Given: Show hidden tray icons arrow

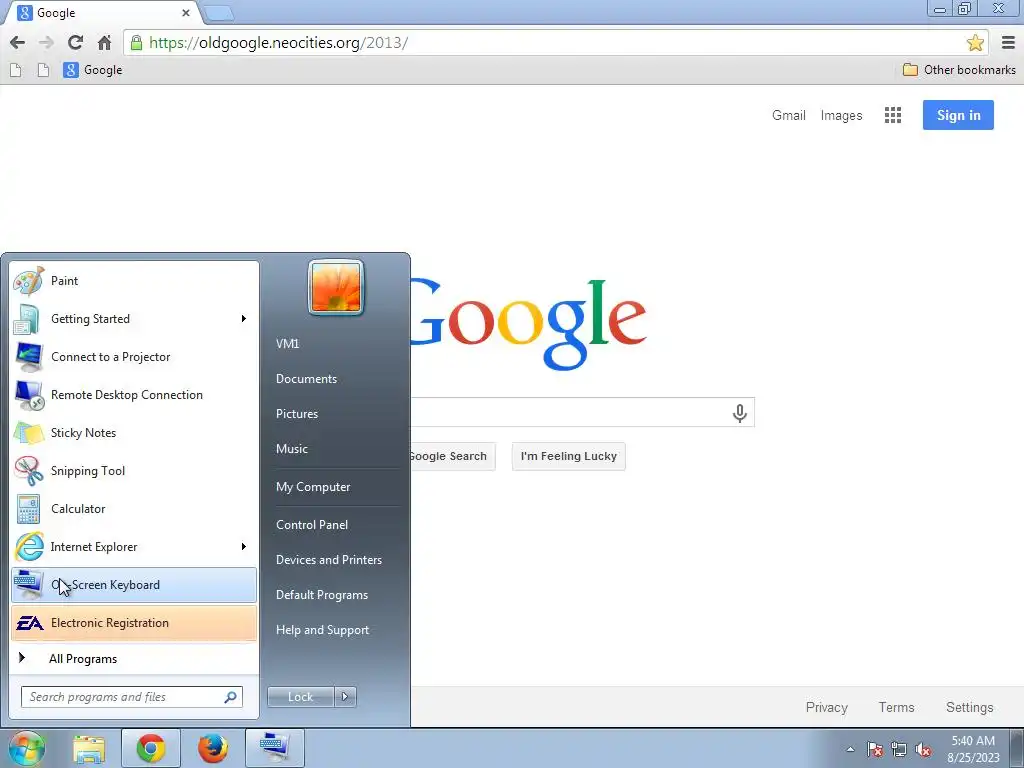Looking at the screenshot, I should click(850, 749).
